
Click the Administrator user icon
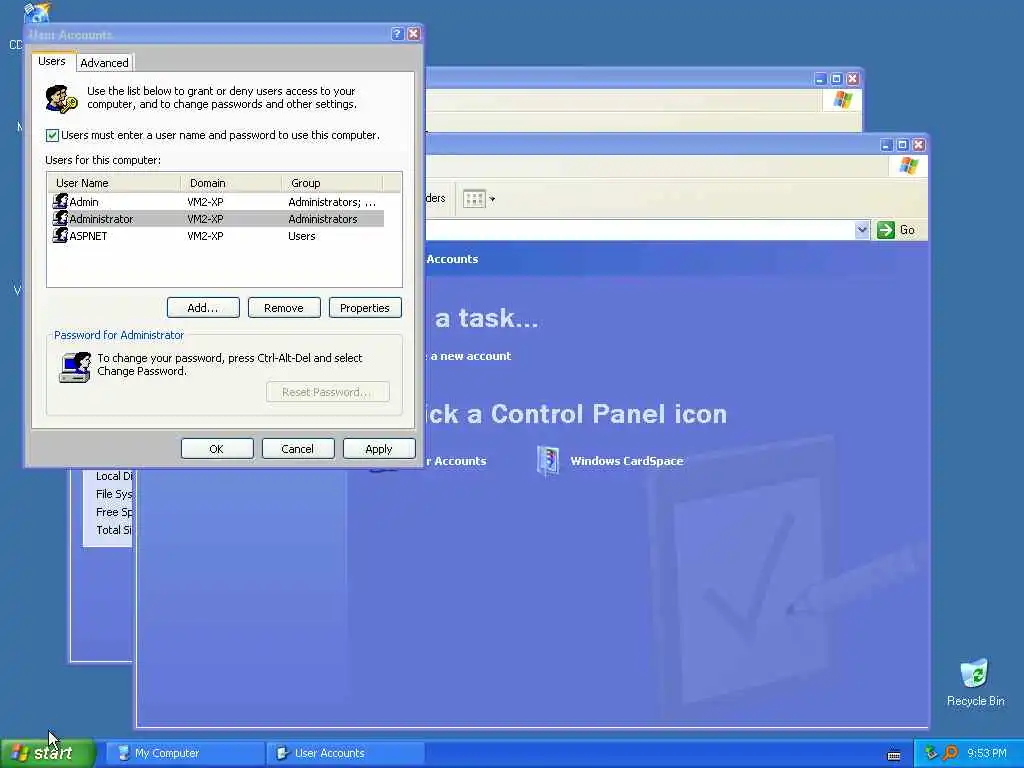pos(60,218)
